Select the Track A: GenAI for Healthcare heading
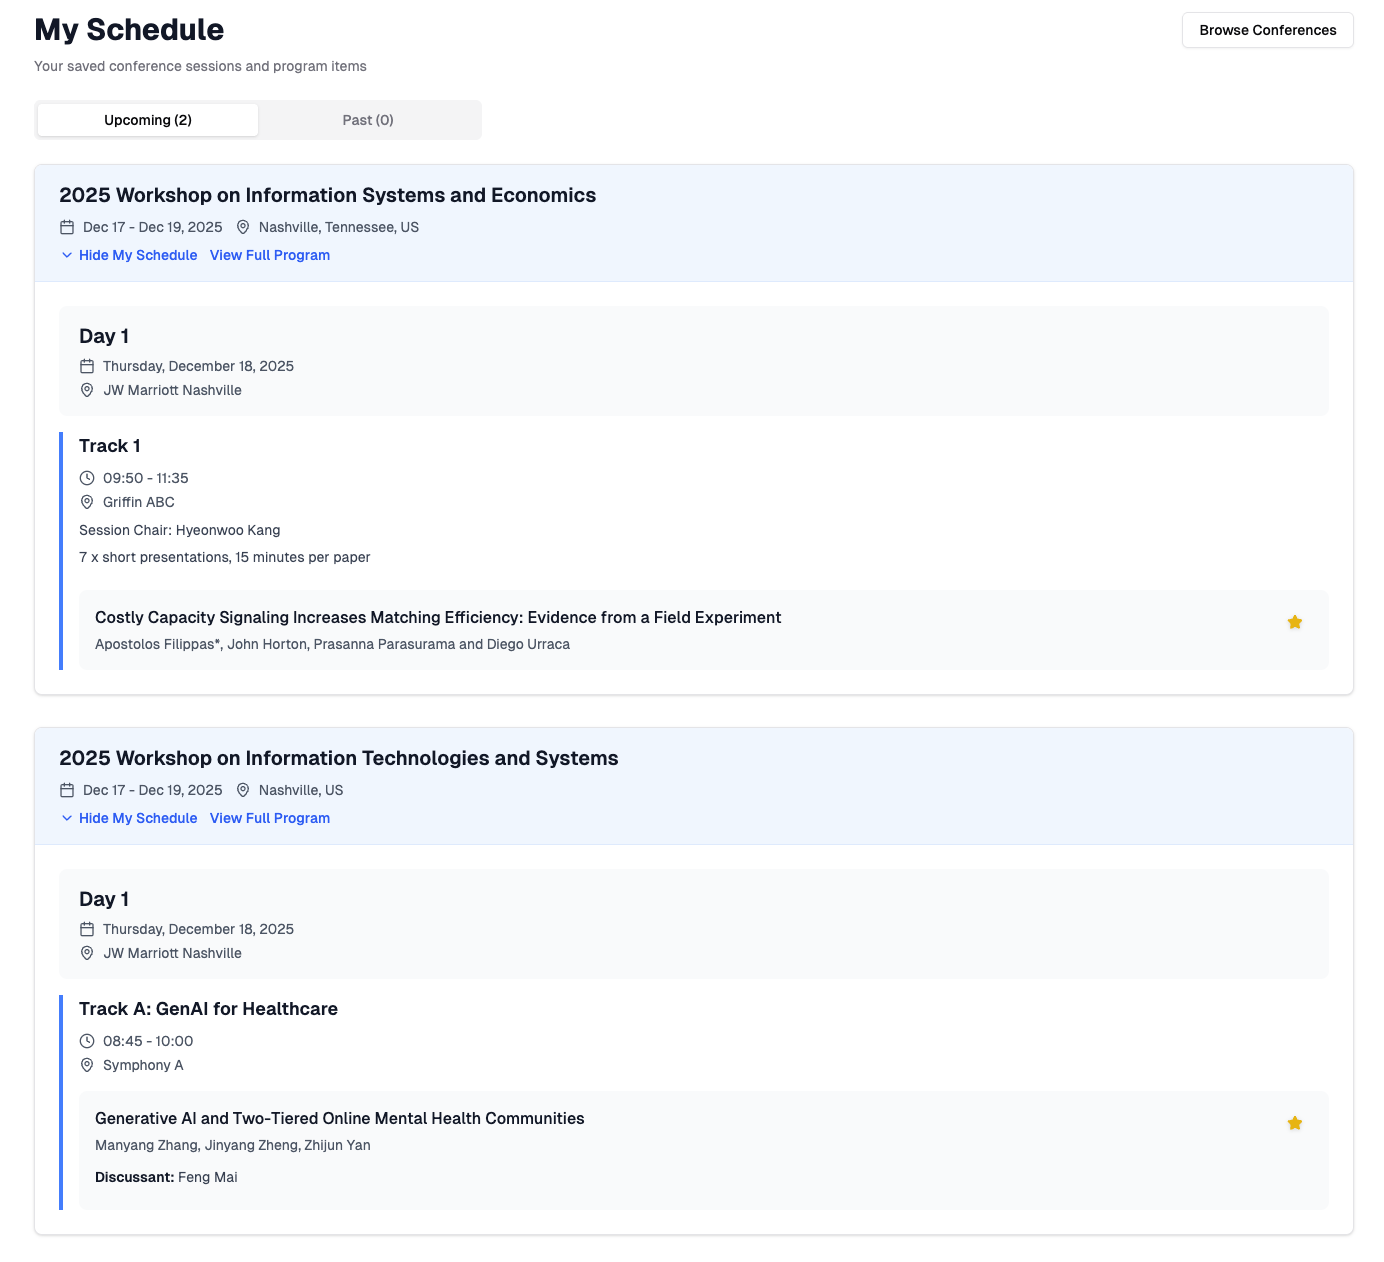 click(x=208, y=1009)
